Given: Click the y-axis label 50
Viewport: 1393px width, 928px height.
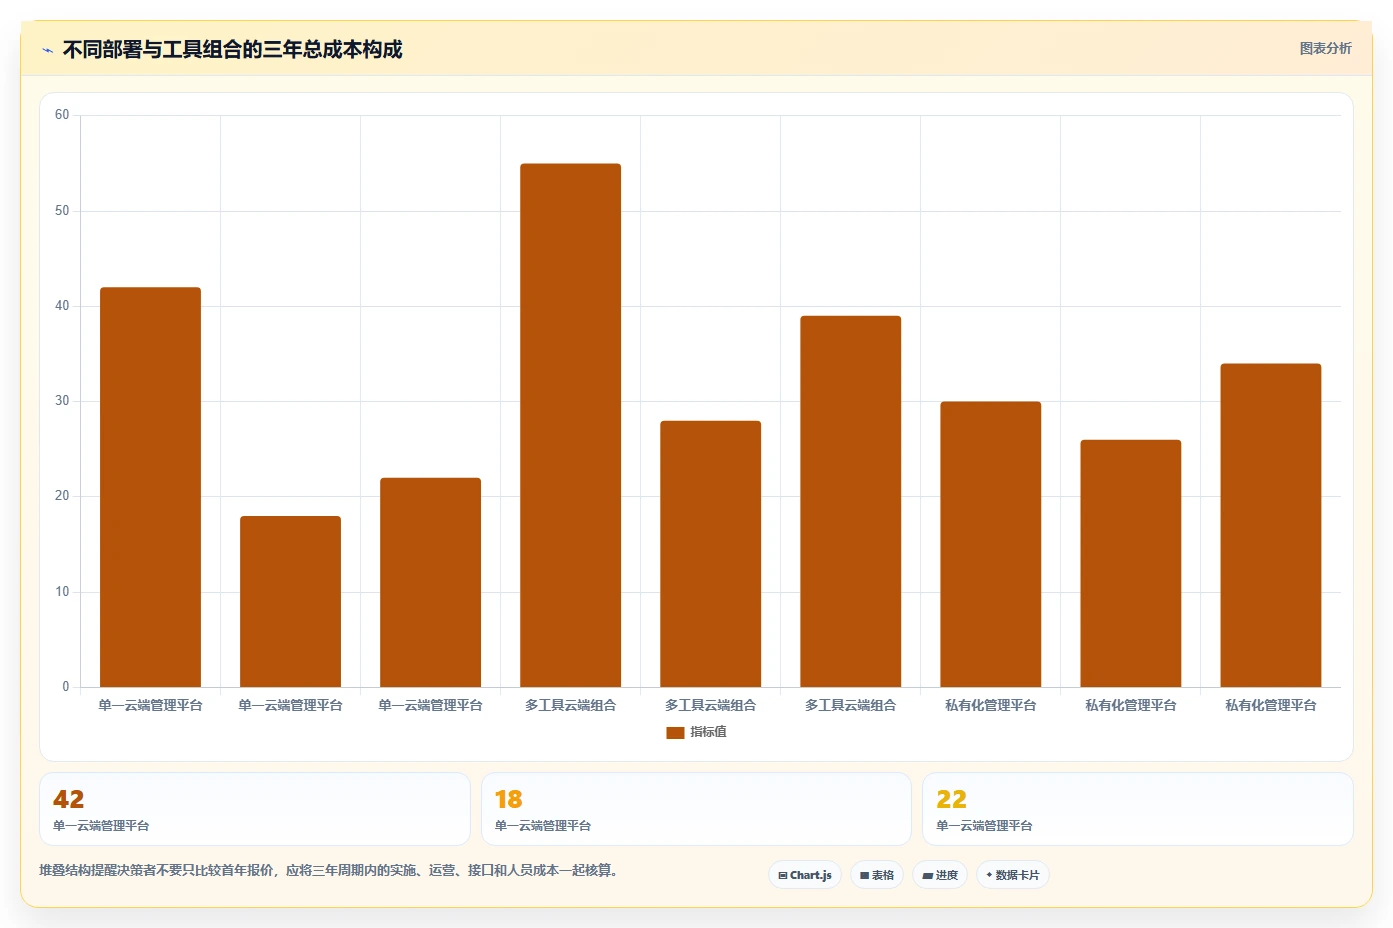Looking at the screenshot, I should (x=62, y=211).
